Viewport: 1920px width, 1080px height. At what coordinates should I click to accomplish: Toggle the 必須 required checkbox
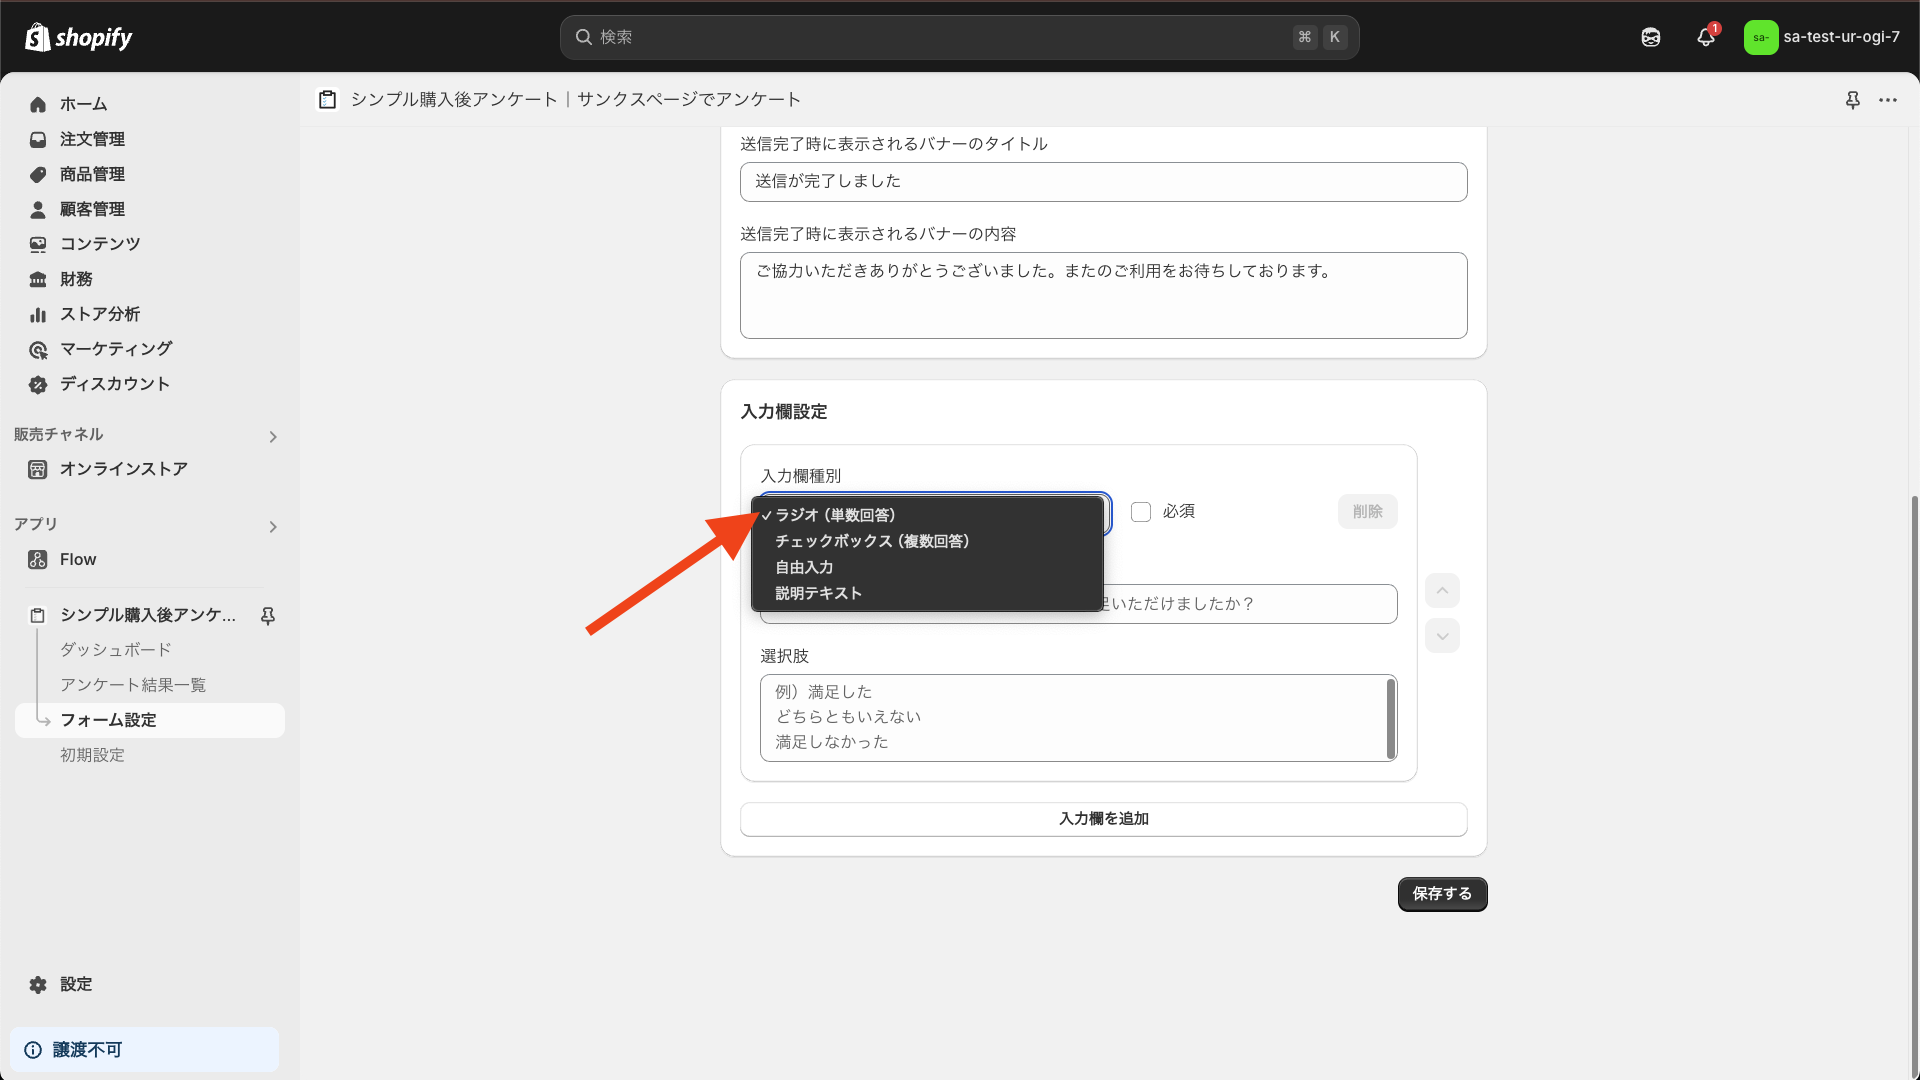1141,512
